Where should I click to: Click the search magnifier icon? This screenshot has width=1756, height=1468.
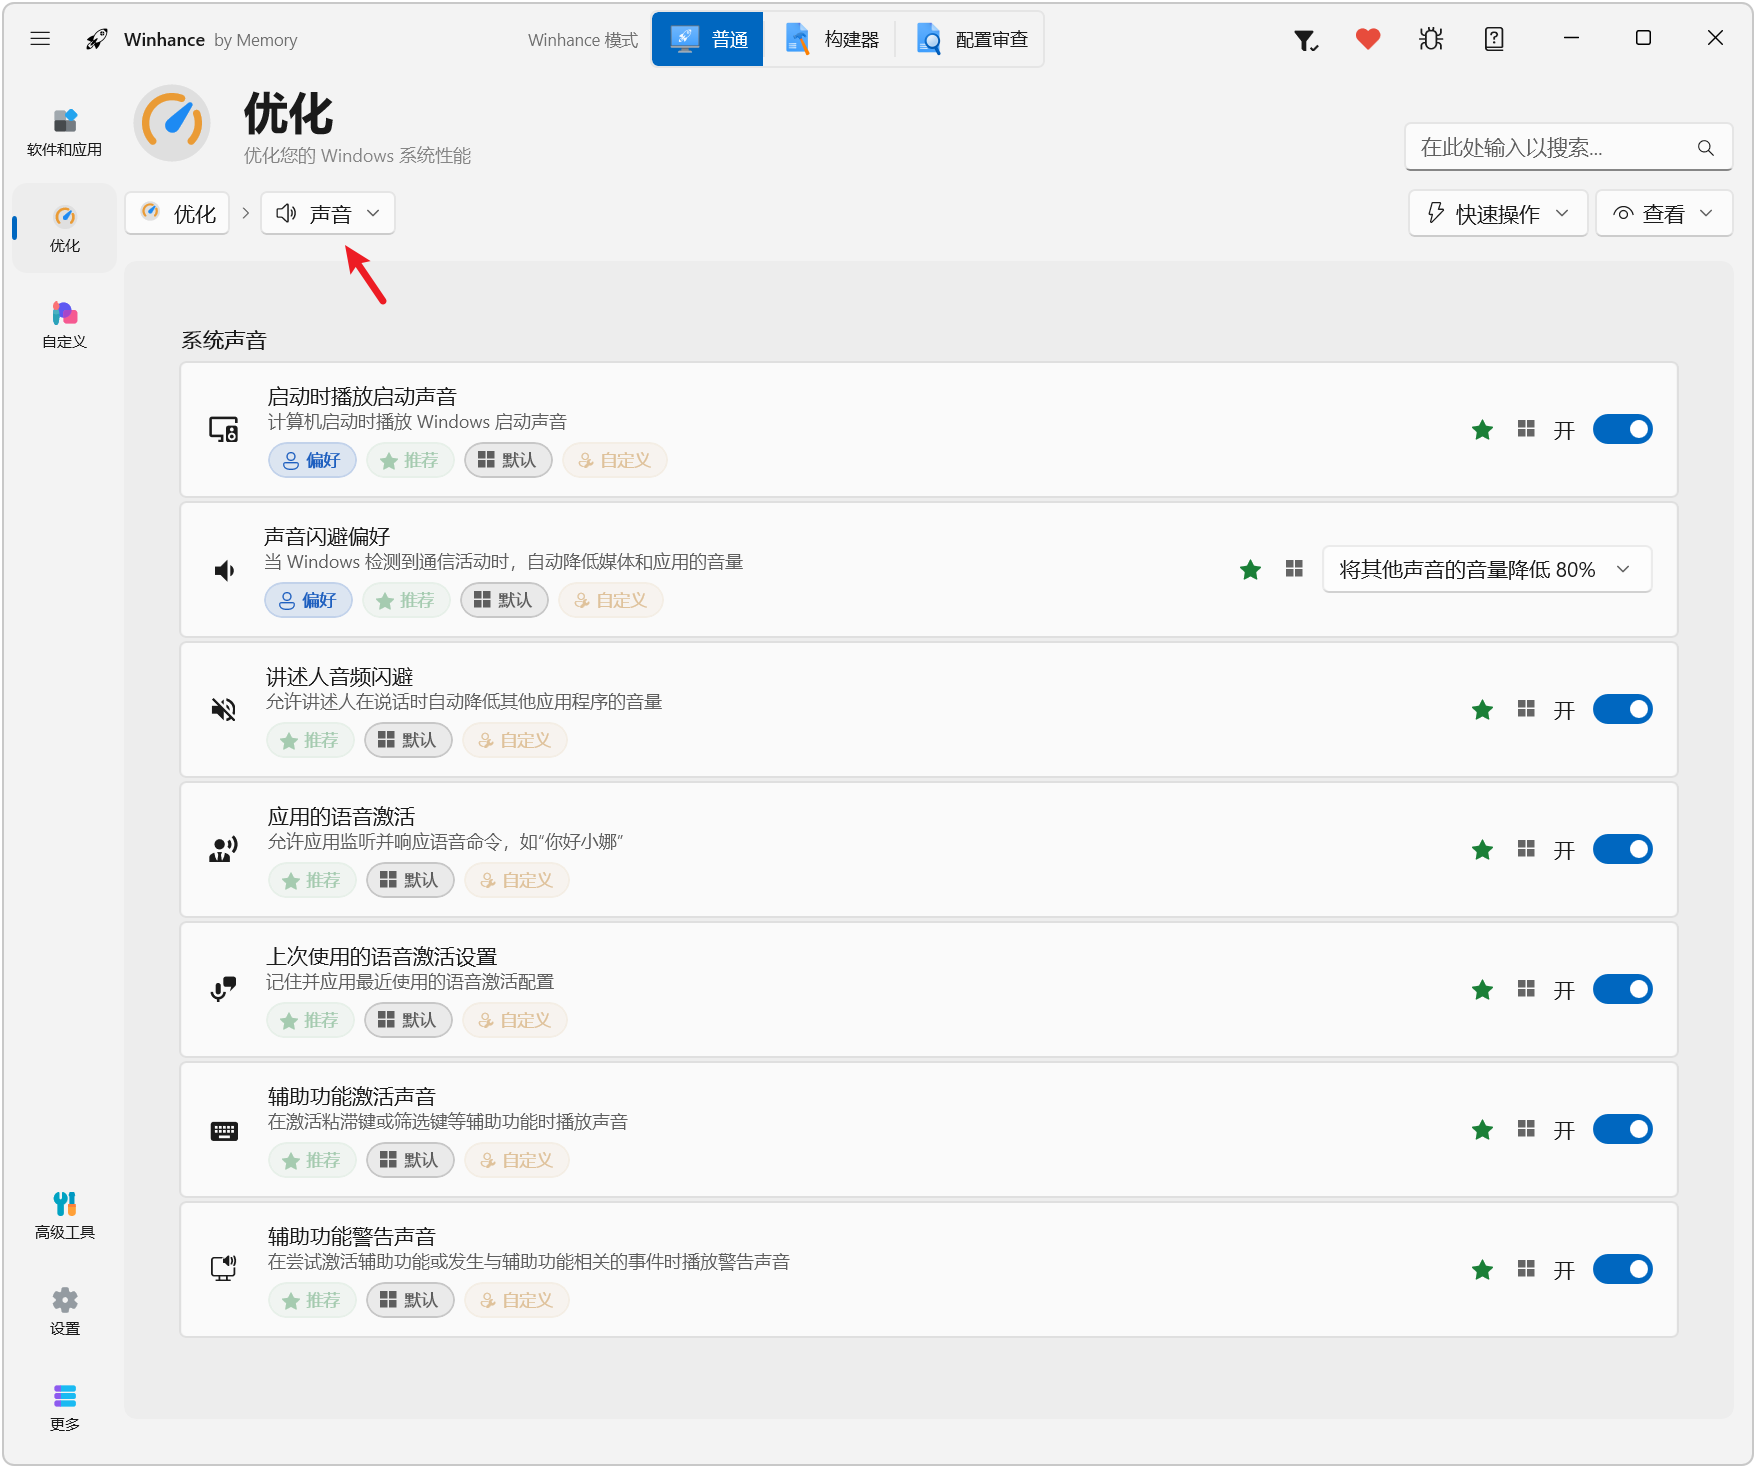pyautogui.click(x=1706, y=148)
